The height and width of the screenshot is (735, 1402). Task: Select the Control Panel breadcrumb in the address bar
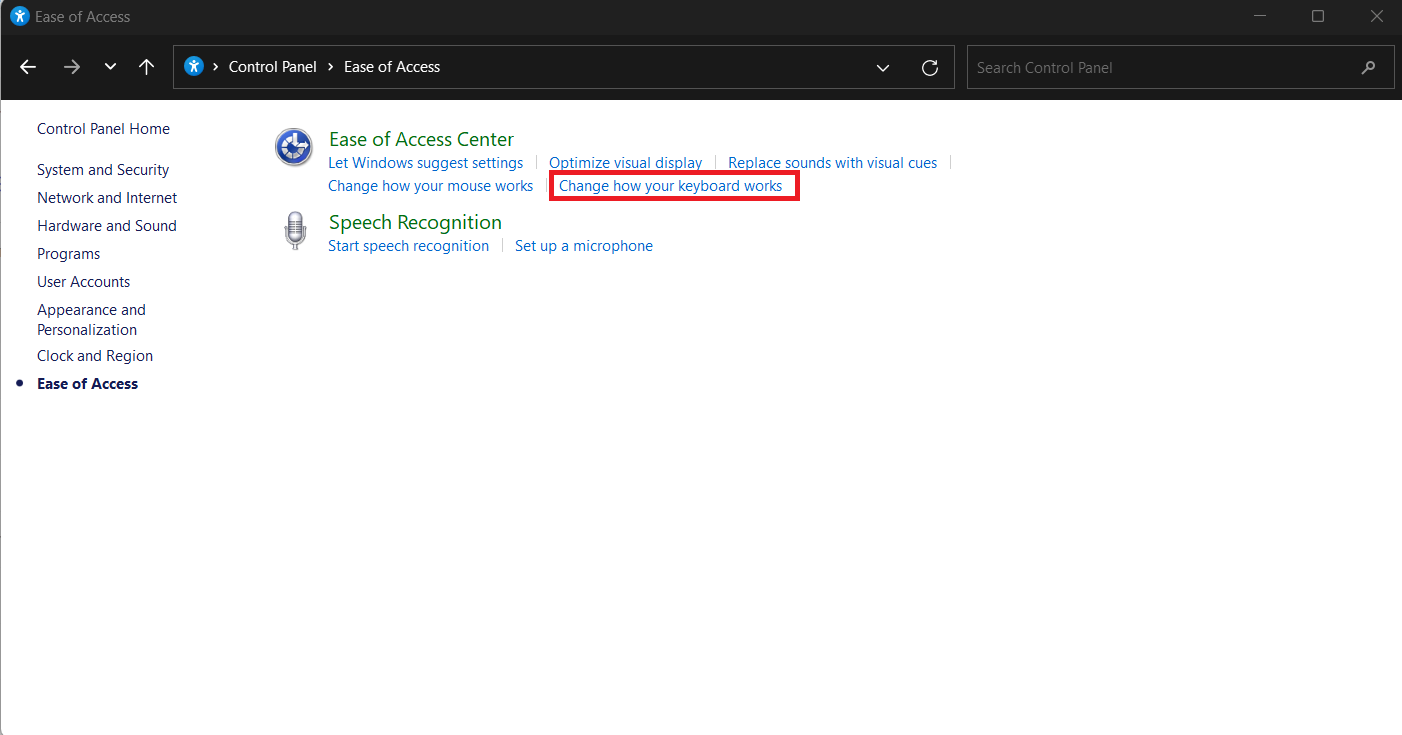[x=273, y=67]
